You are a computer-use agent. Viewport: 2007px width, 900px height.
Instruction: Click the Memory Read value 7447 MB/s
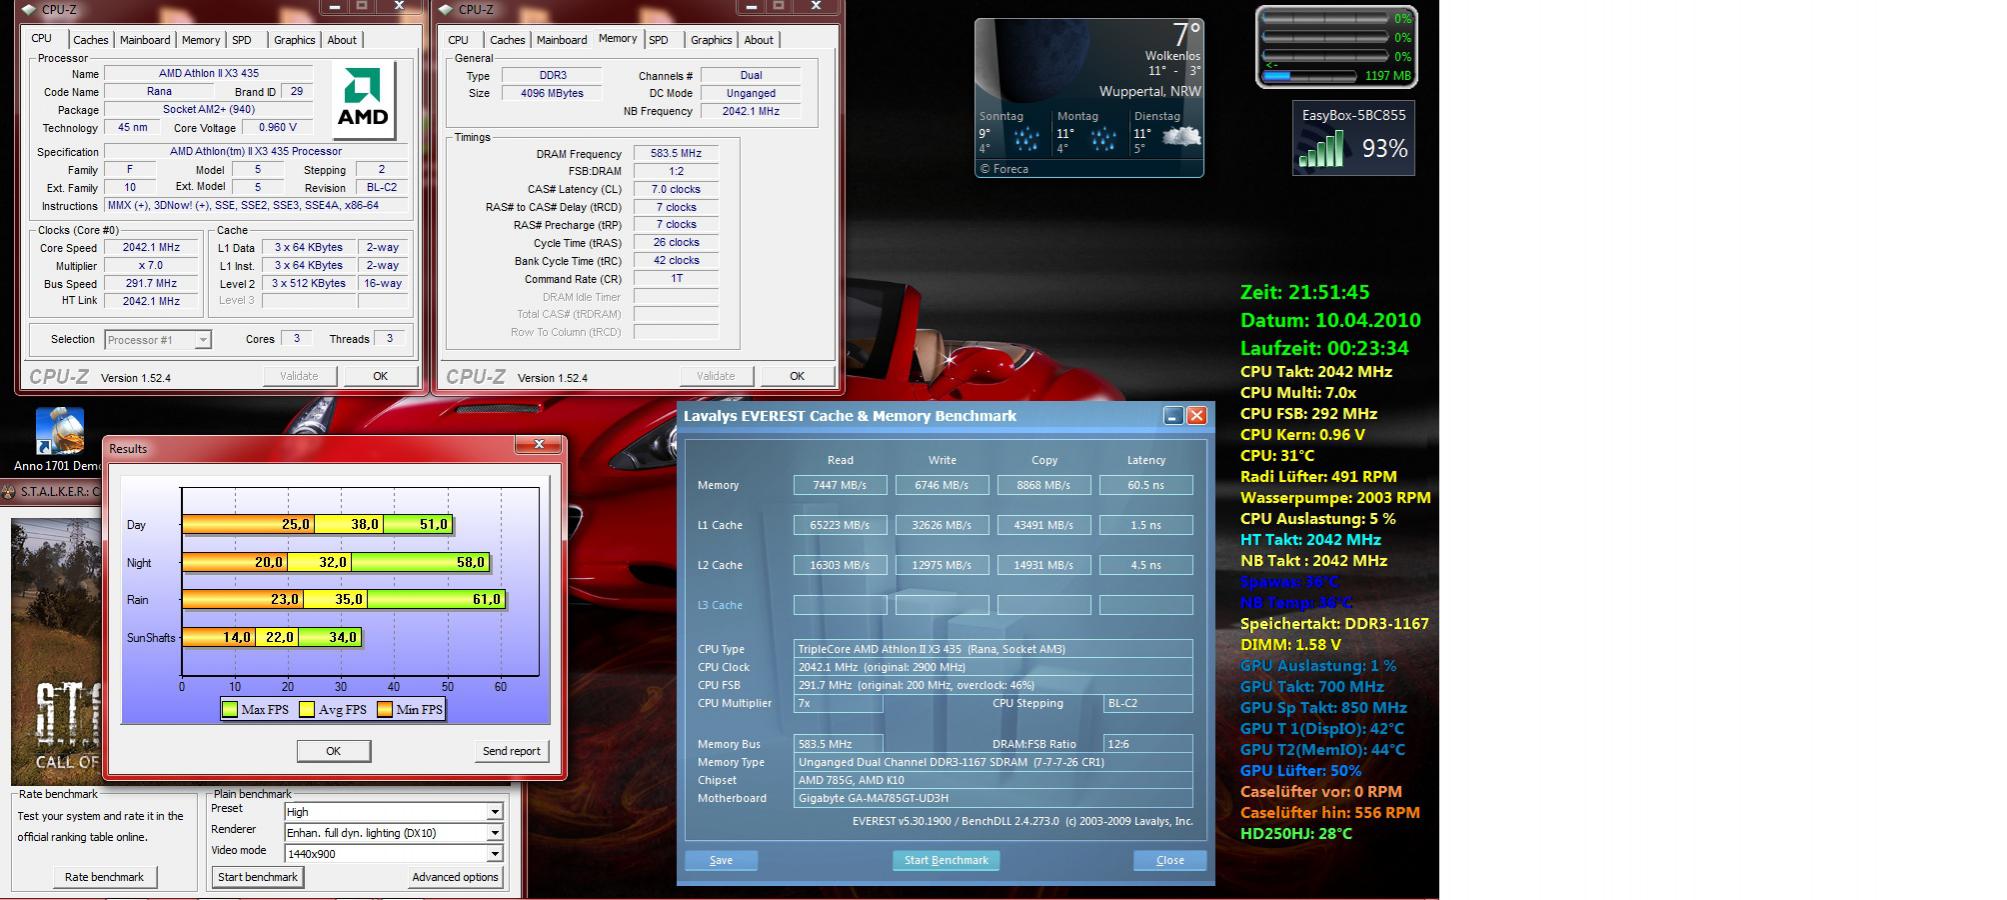tap(840, 485)
